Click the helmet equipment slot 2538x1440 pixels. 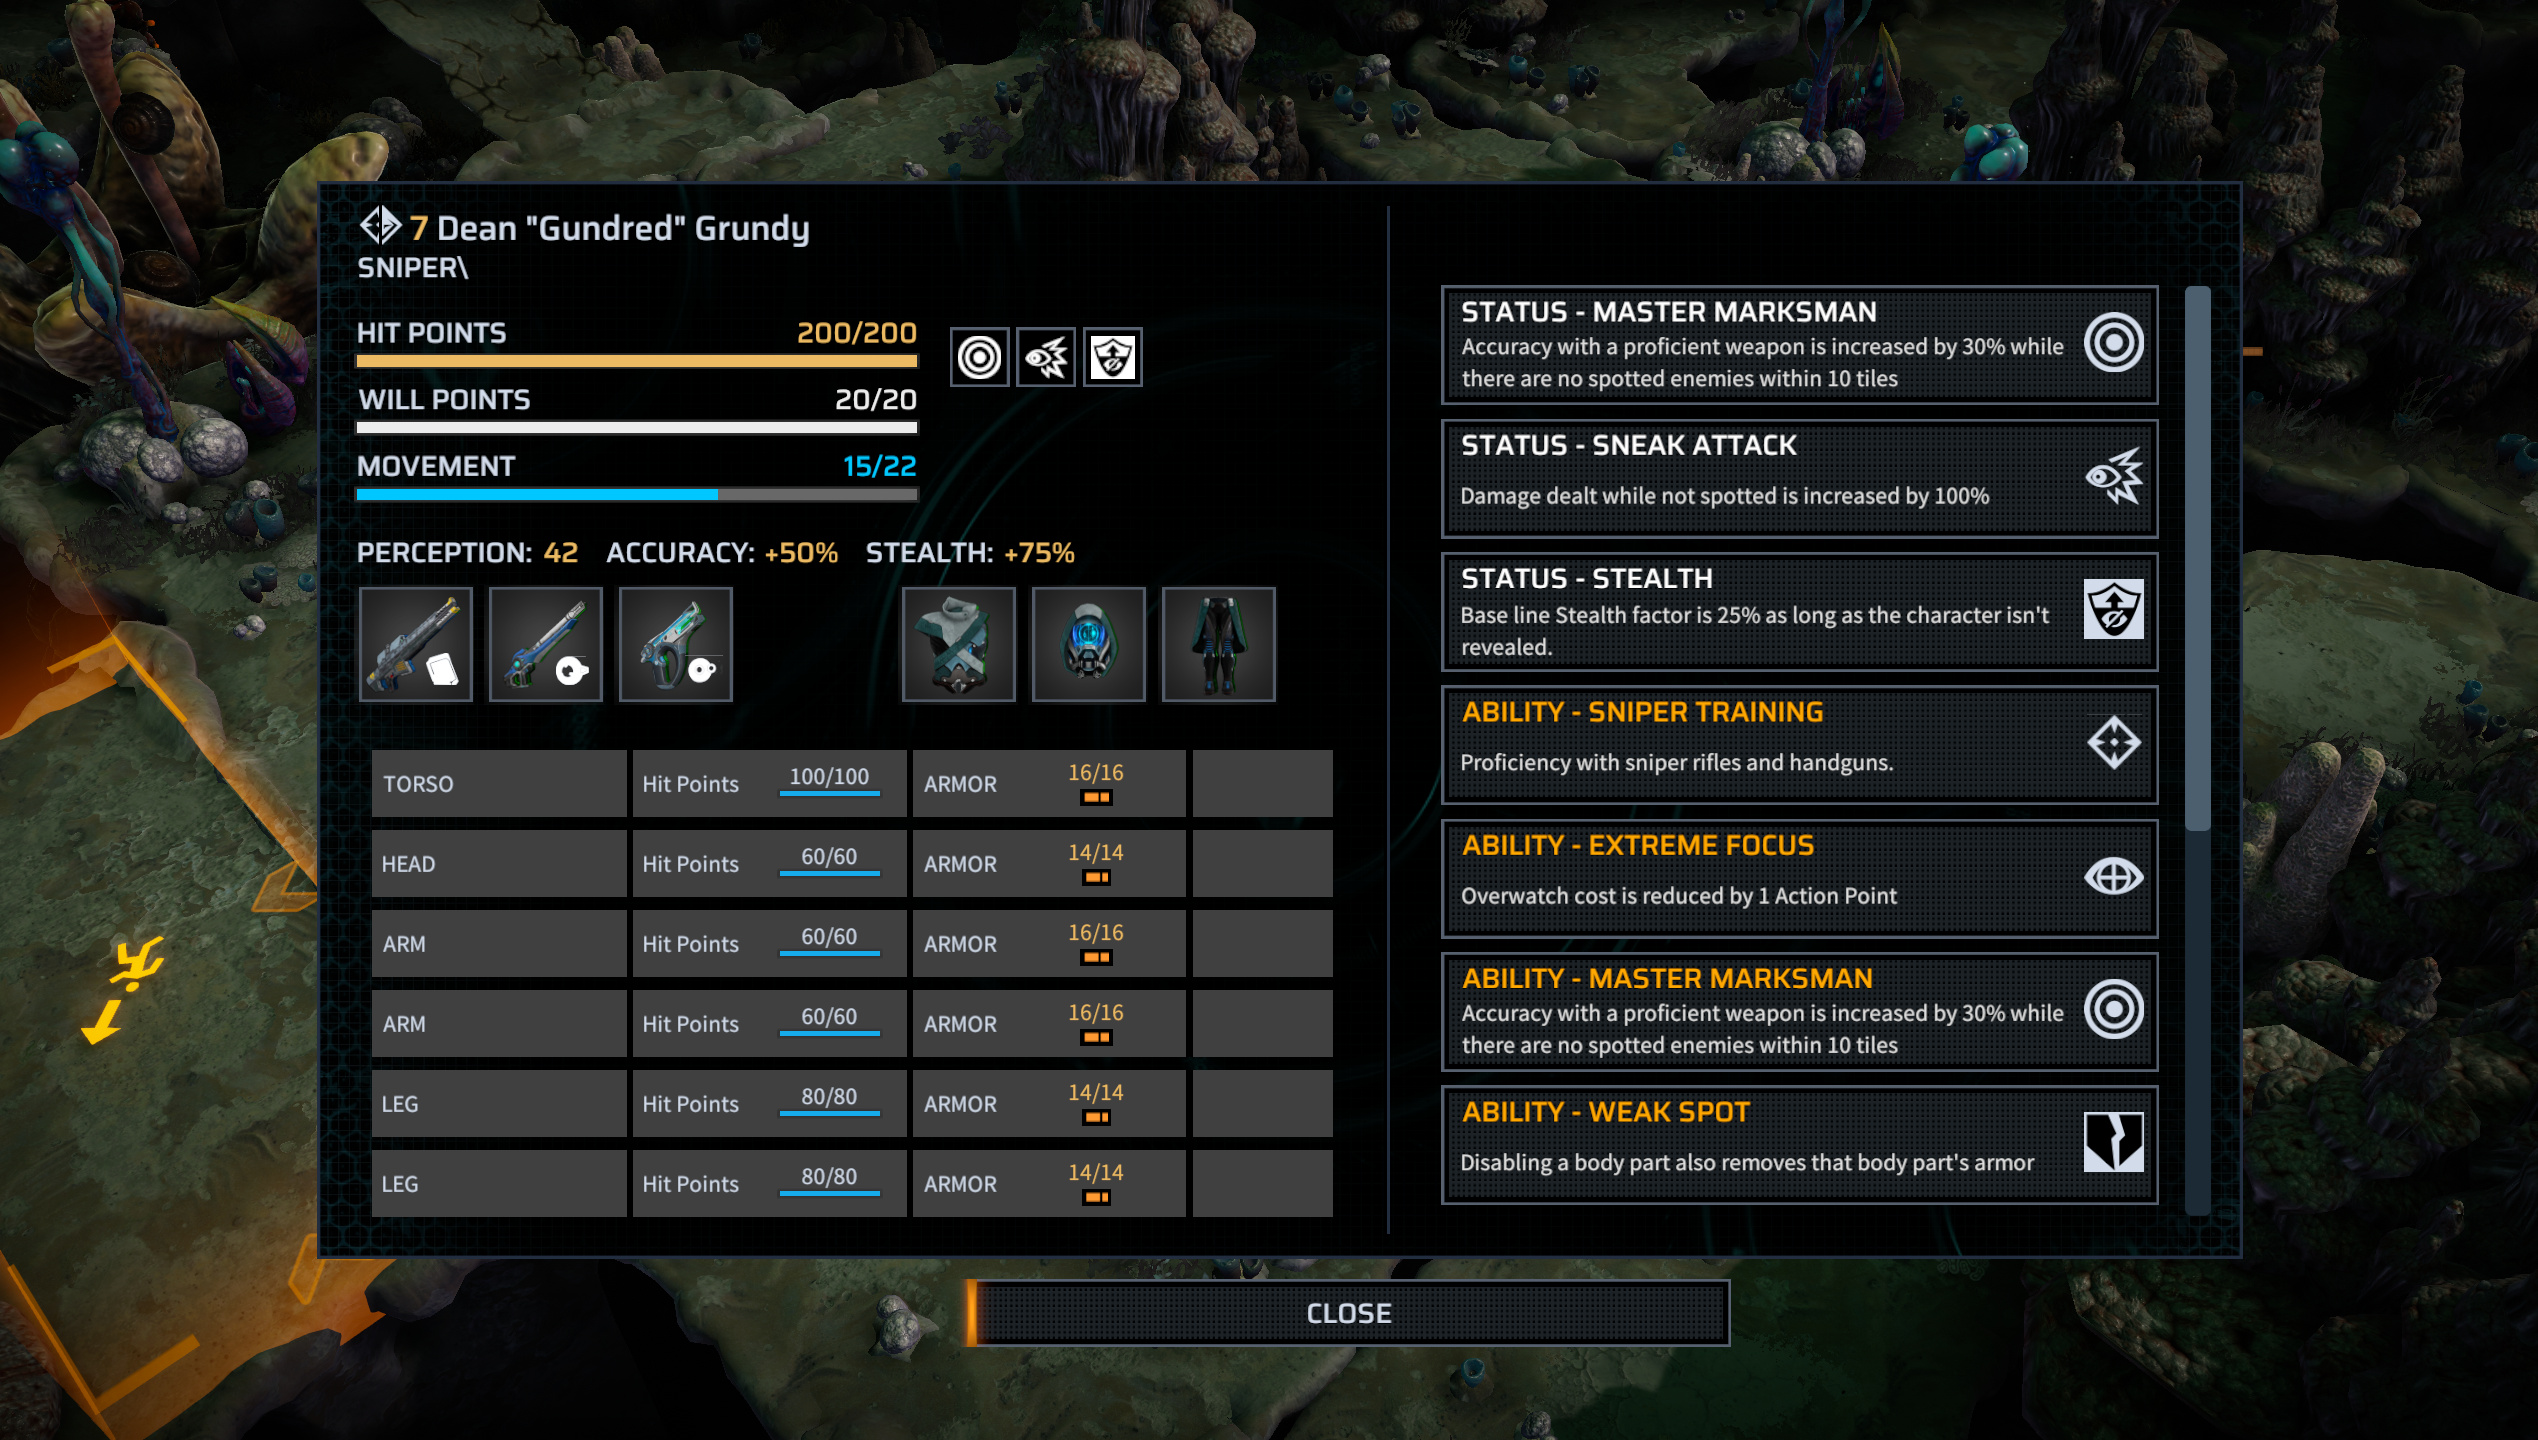coord(1089,645)
